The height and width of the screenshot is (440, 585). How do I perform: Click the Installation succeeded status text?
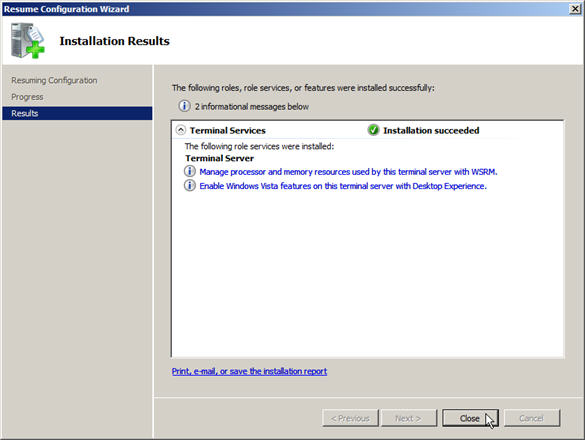click(x=431, y=130)
